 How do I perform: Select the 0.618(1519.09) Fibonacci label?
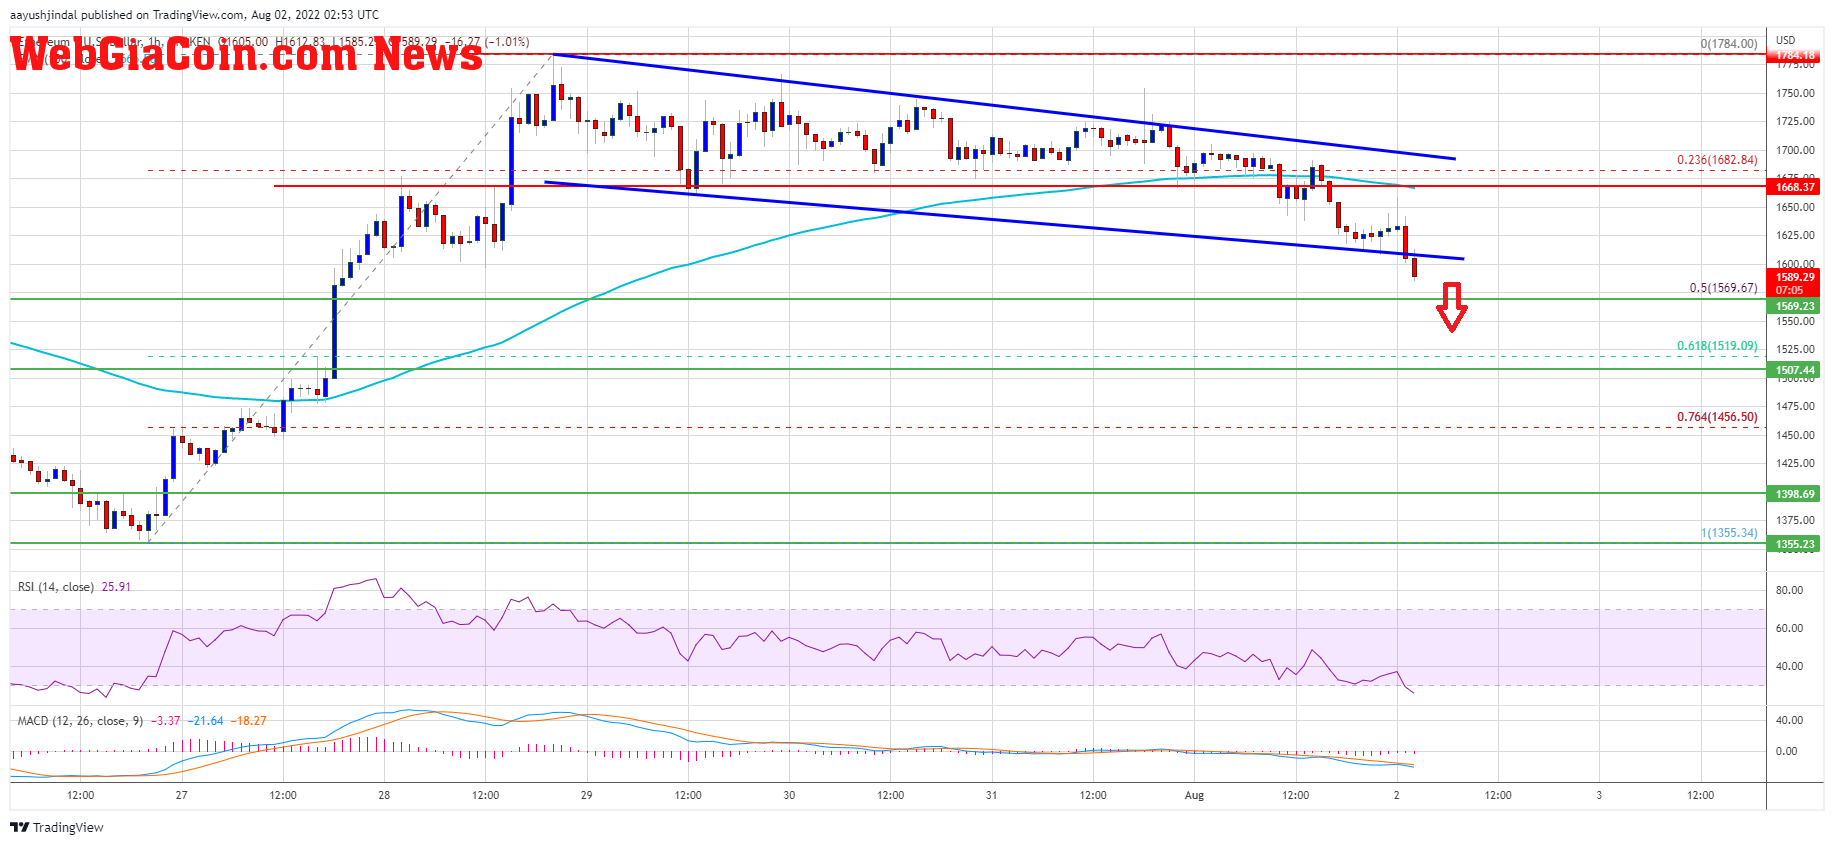[1717, 346]
